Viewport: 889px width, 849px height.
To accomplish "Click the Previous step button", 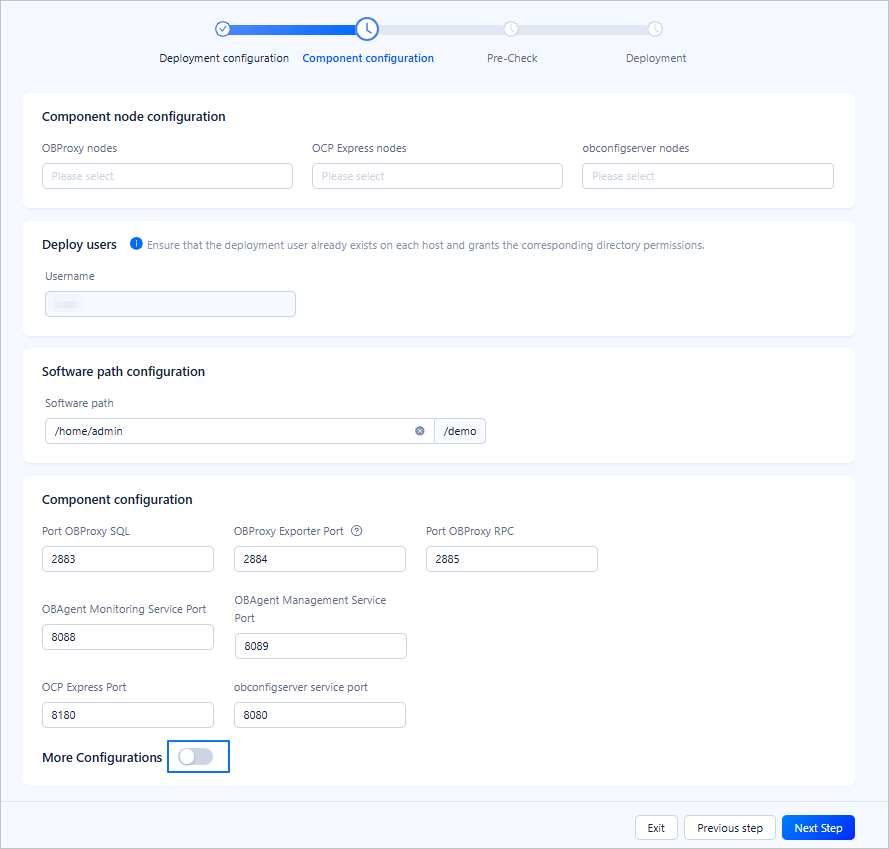I will click(x=729, y=828).
